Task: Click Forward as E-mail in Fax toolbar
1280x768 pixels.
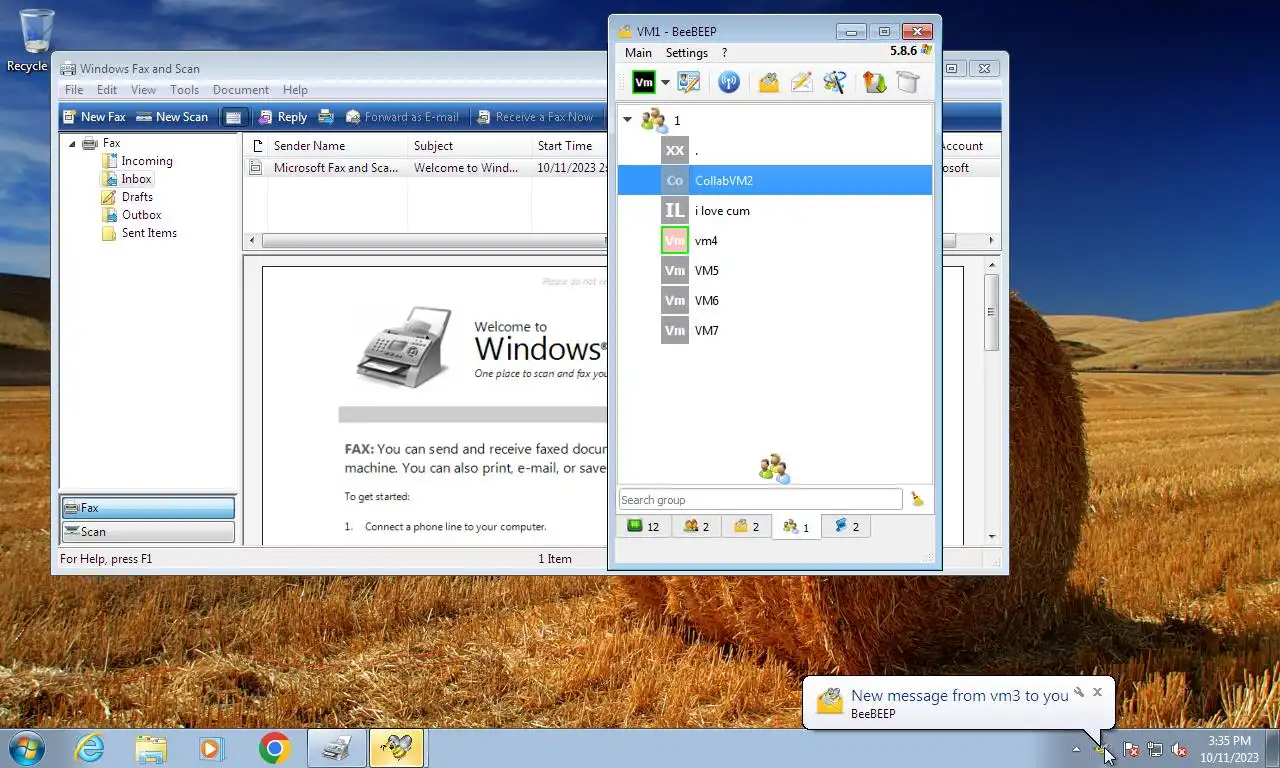Action: [x=402, y=117]
